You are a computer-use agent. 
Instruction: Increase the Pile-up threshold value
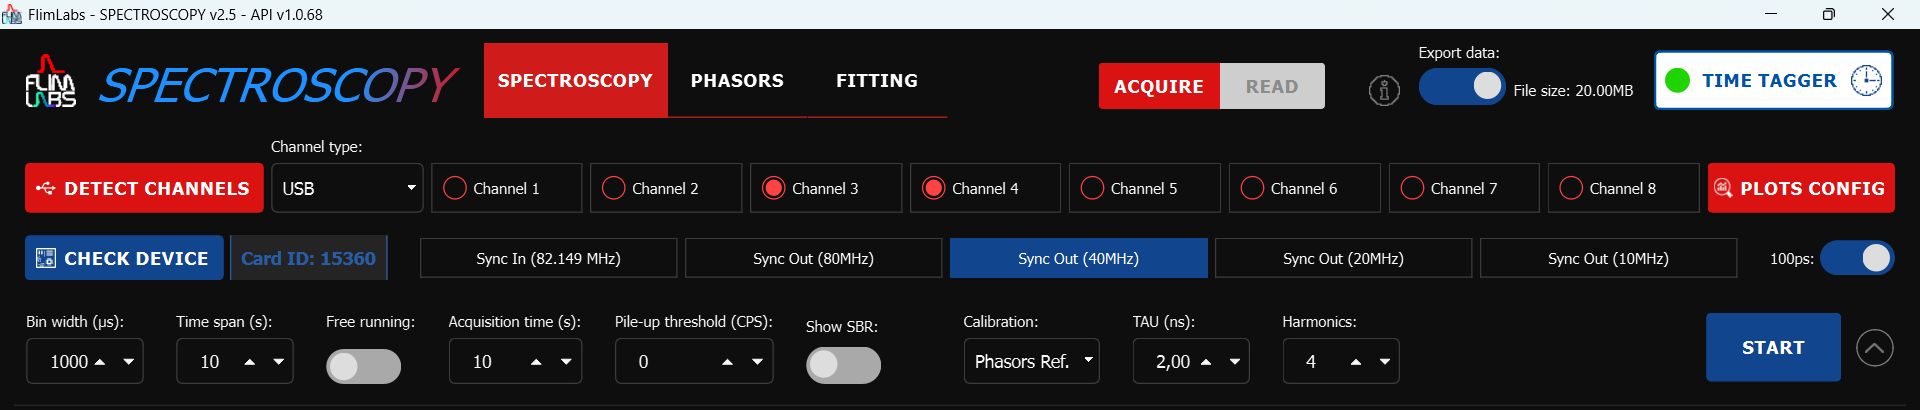[x=728, y=362]
